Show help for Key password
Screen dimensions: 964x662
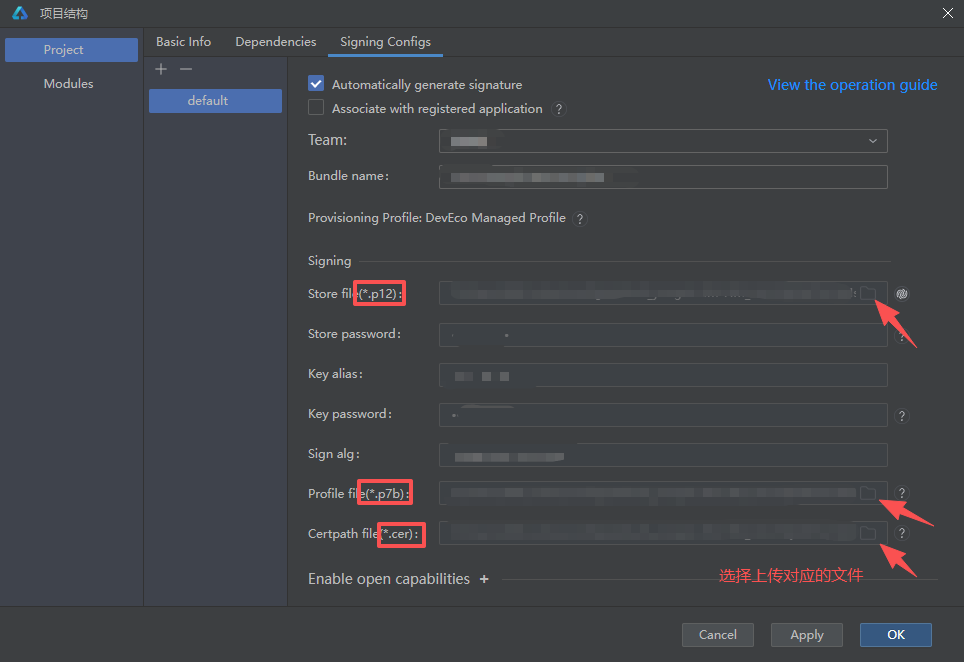click(901, 416)
